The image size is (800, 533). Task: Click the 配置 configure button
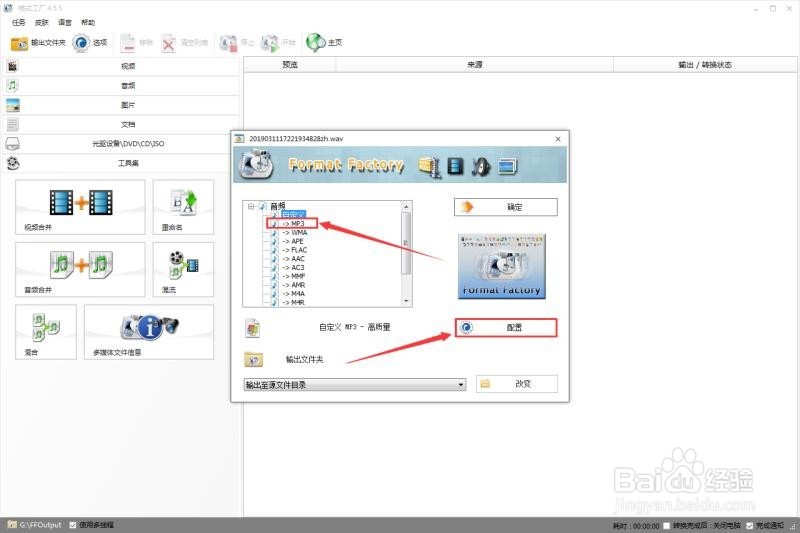(x=506, y=327)
